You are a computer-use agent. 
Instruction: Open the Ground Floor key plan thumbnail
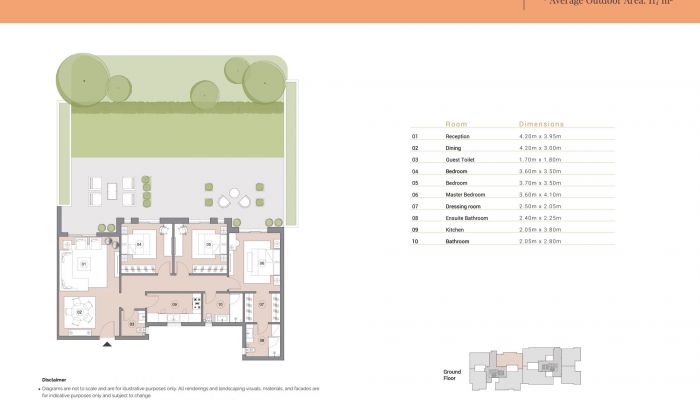(525, 369)
